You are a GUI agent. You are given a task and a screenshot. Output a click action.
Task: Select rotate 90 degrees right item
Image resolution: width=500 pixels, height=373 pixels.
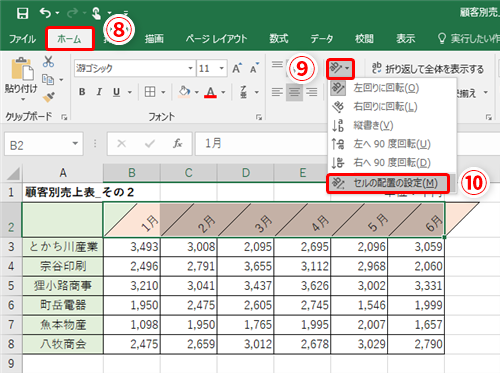pyautogui.click(x=392, y=163)
